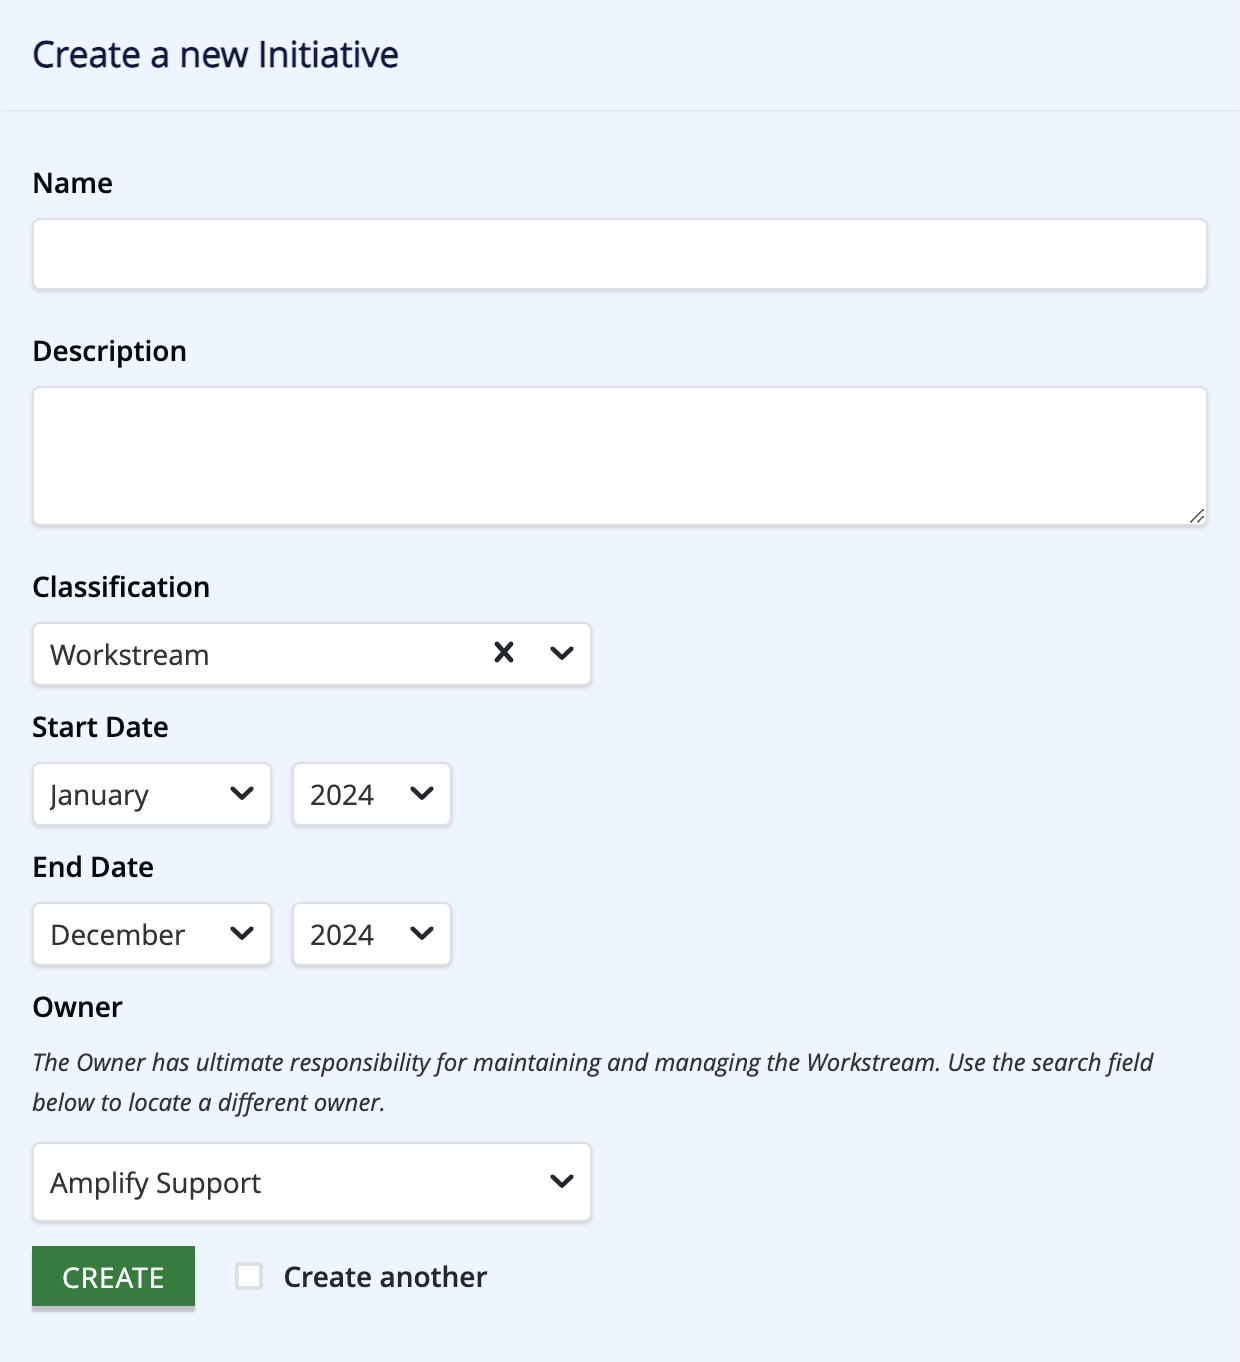Click the Description field label
The image size is (1240, 1362).
[110, 352]
